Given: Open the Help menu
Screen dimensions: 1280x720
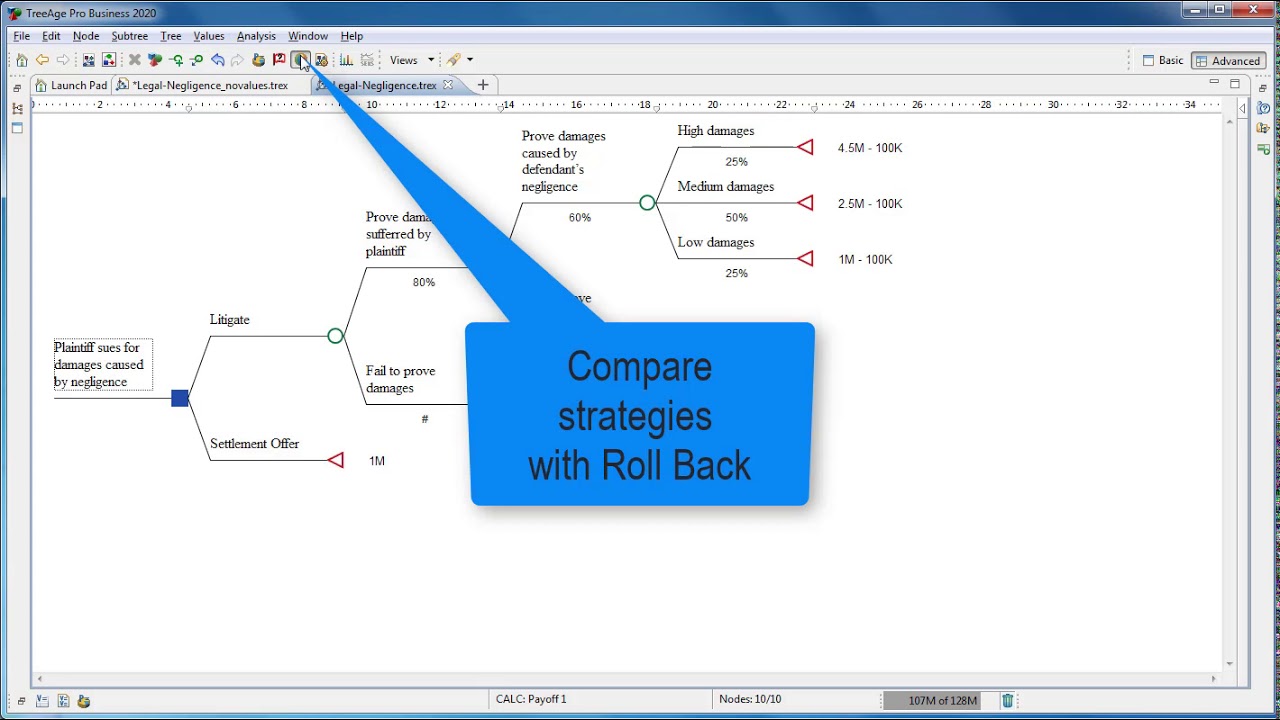Looking at the screenshot, I should (x=352, y=36).
